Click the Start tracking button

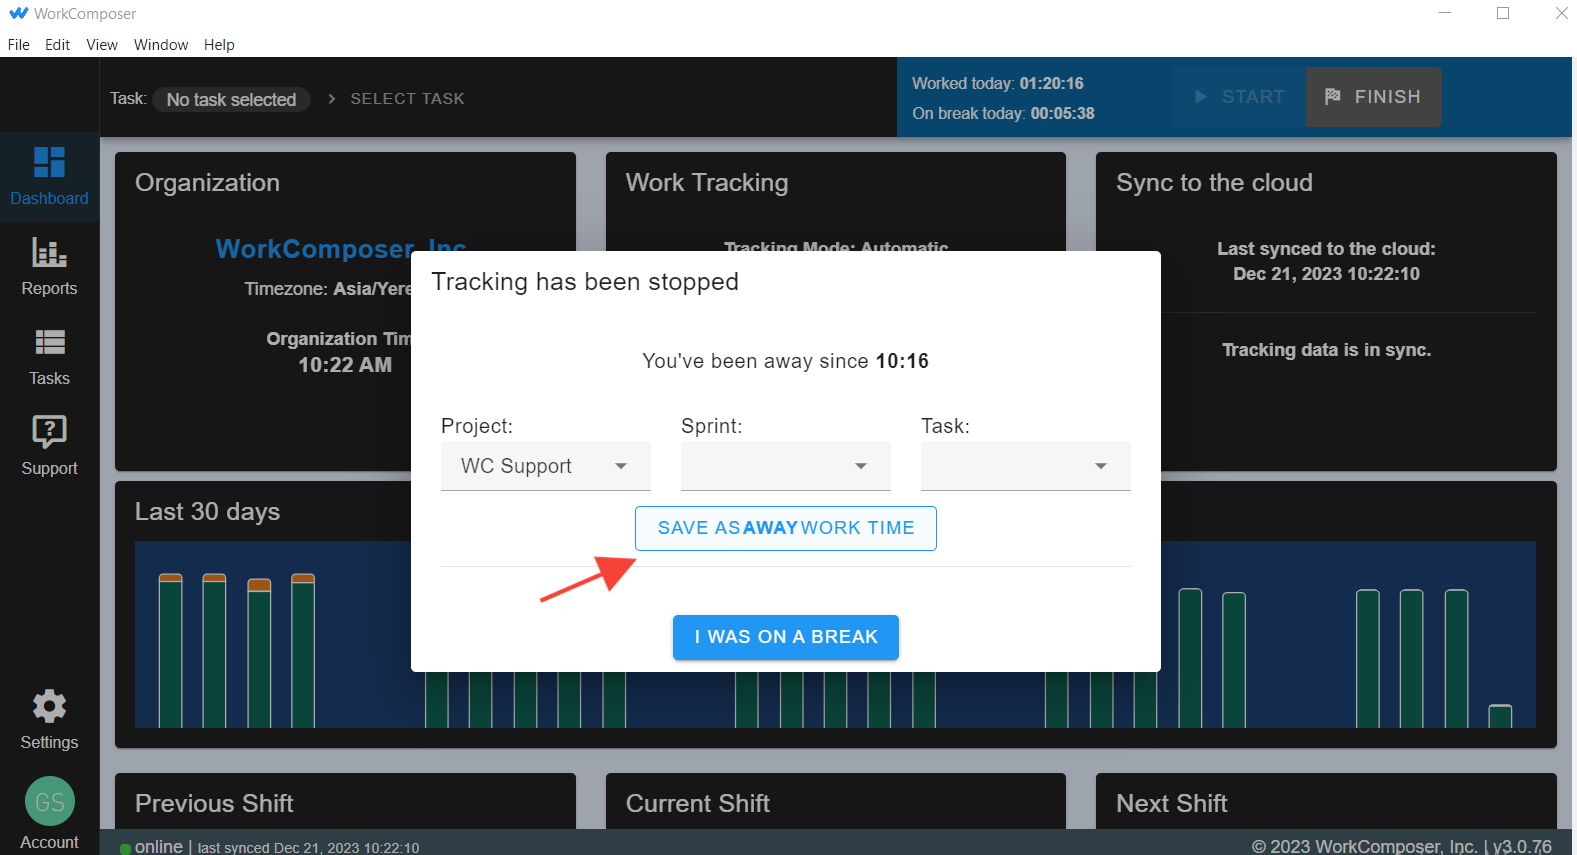[1239, 97]
